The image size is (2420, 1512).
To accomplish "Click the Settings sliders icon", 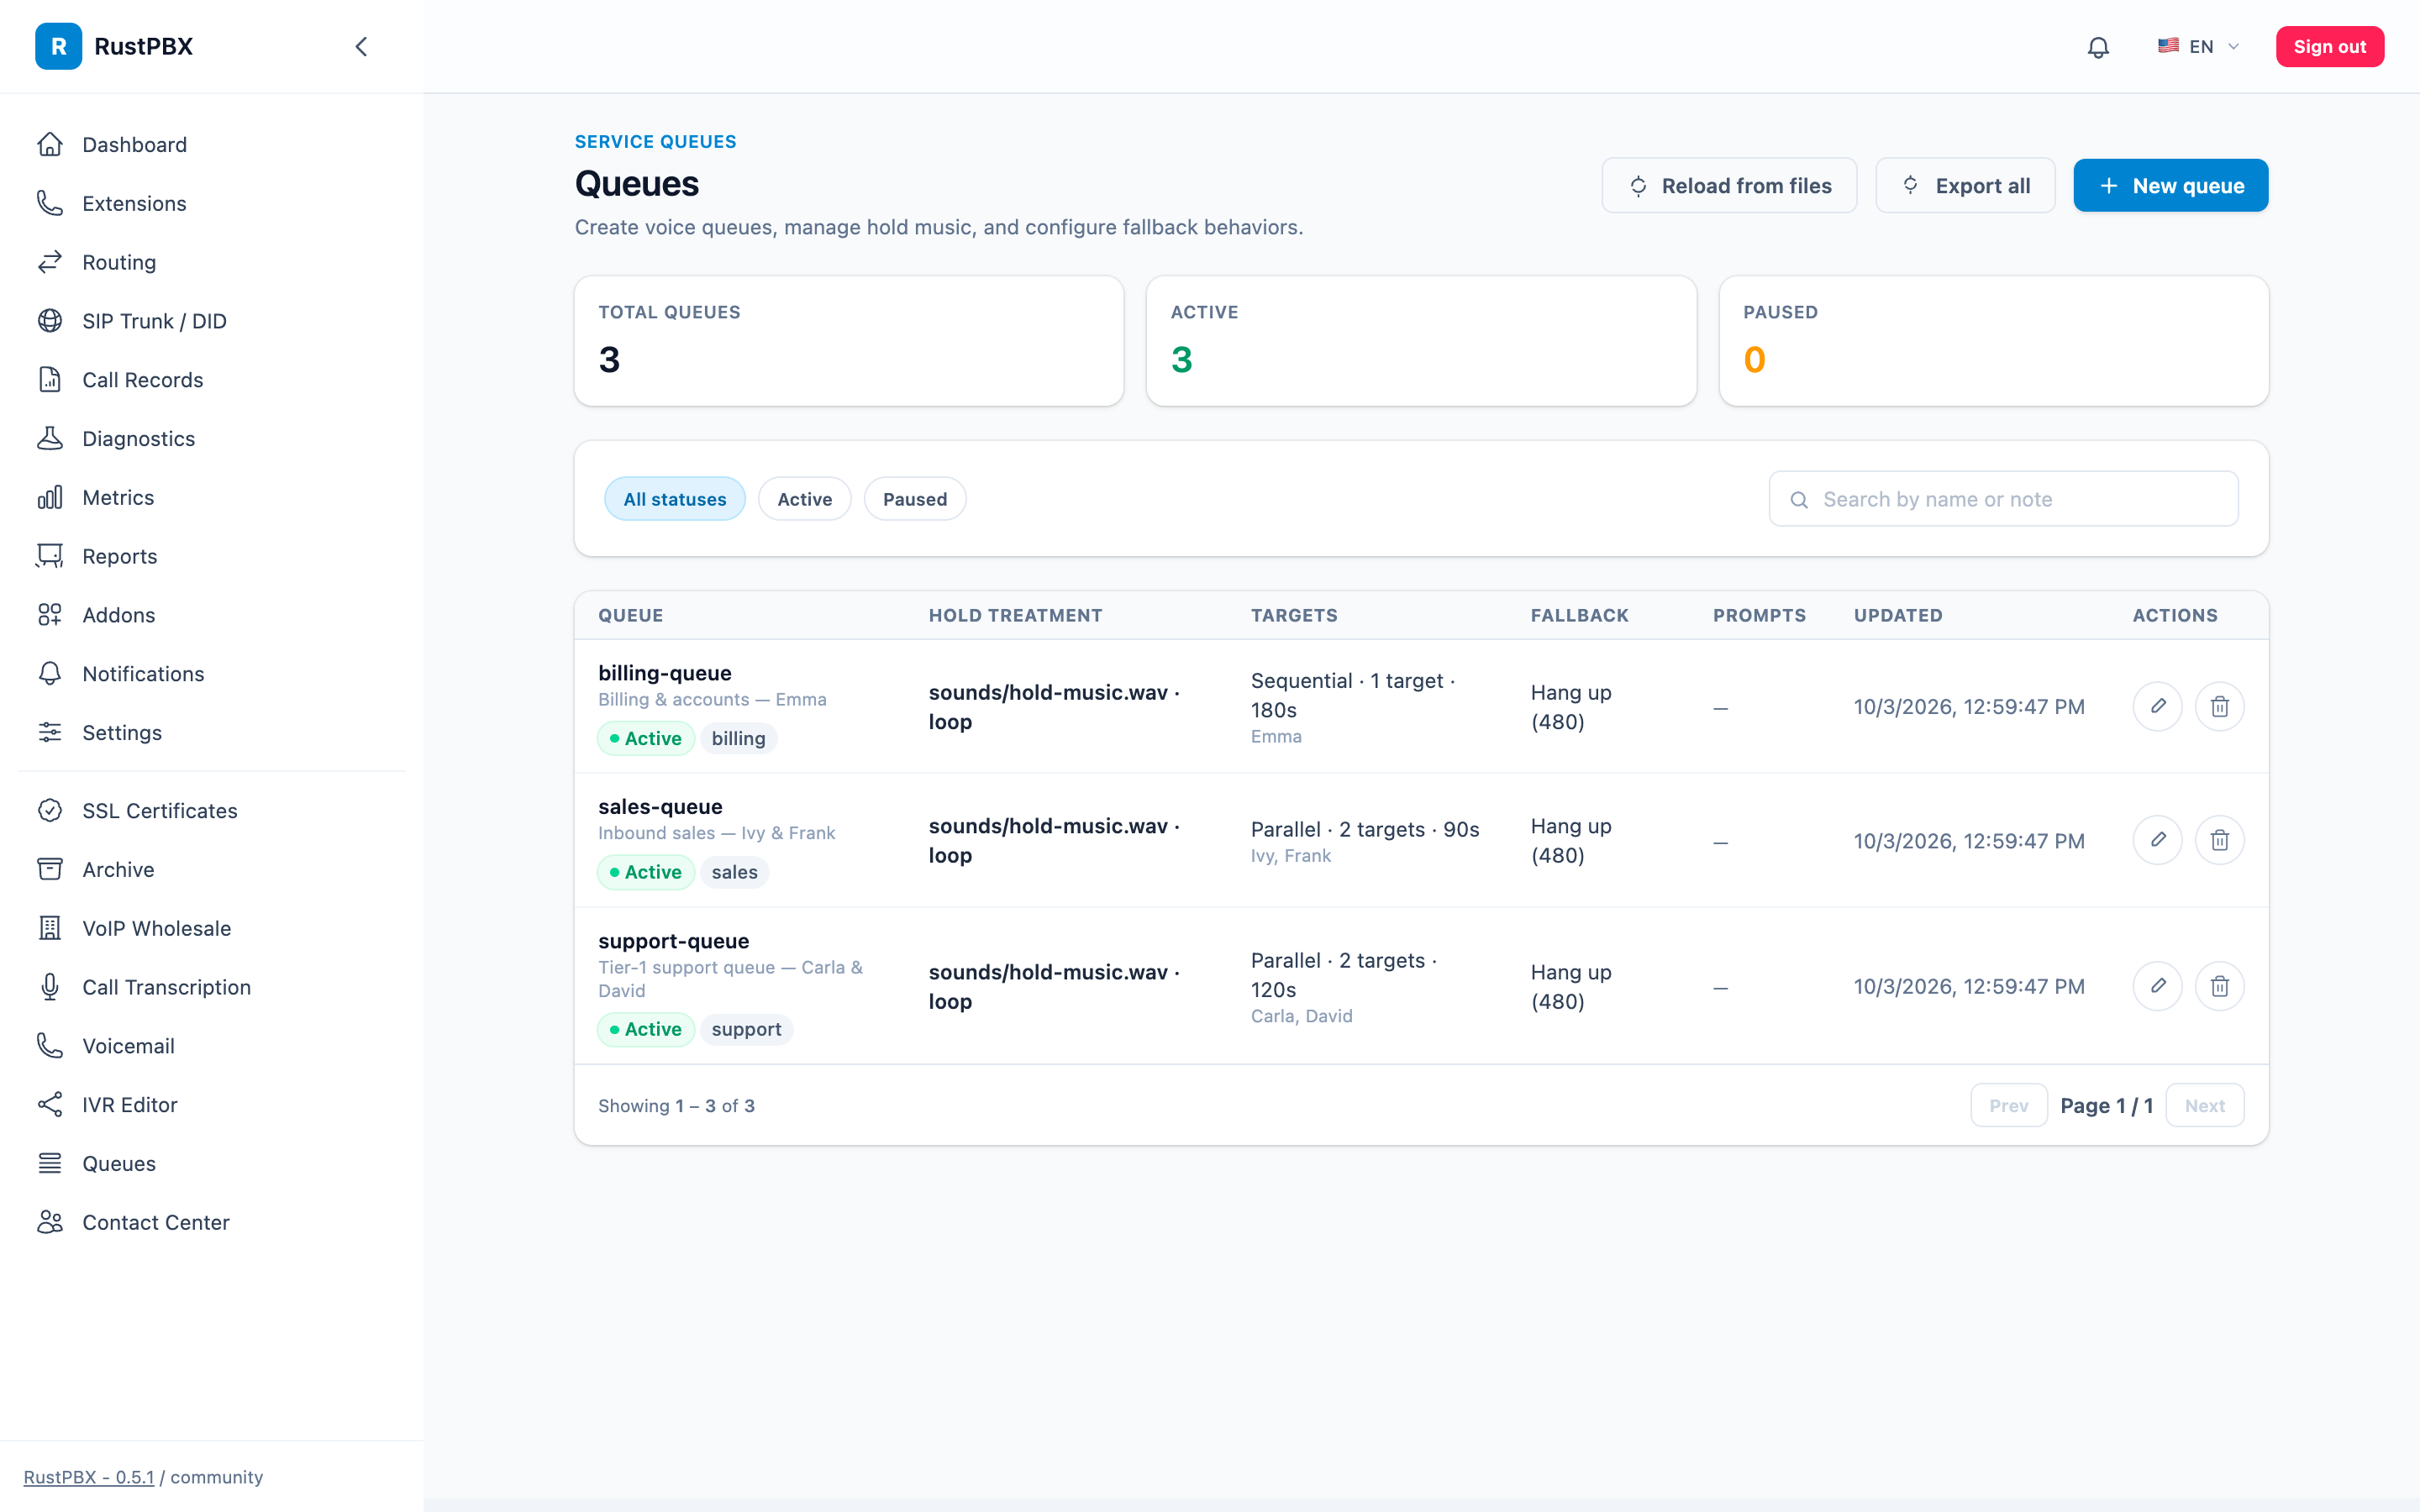I will [50, 733].
